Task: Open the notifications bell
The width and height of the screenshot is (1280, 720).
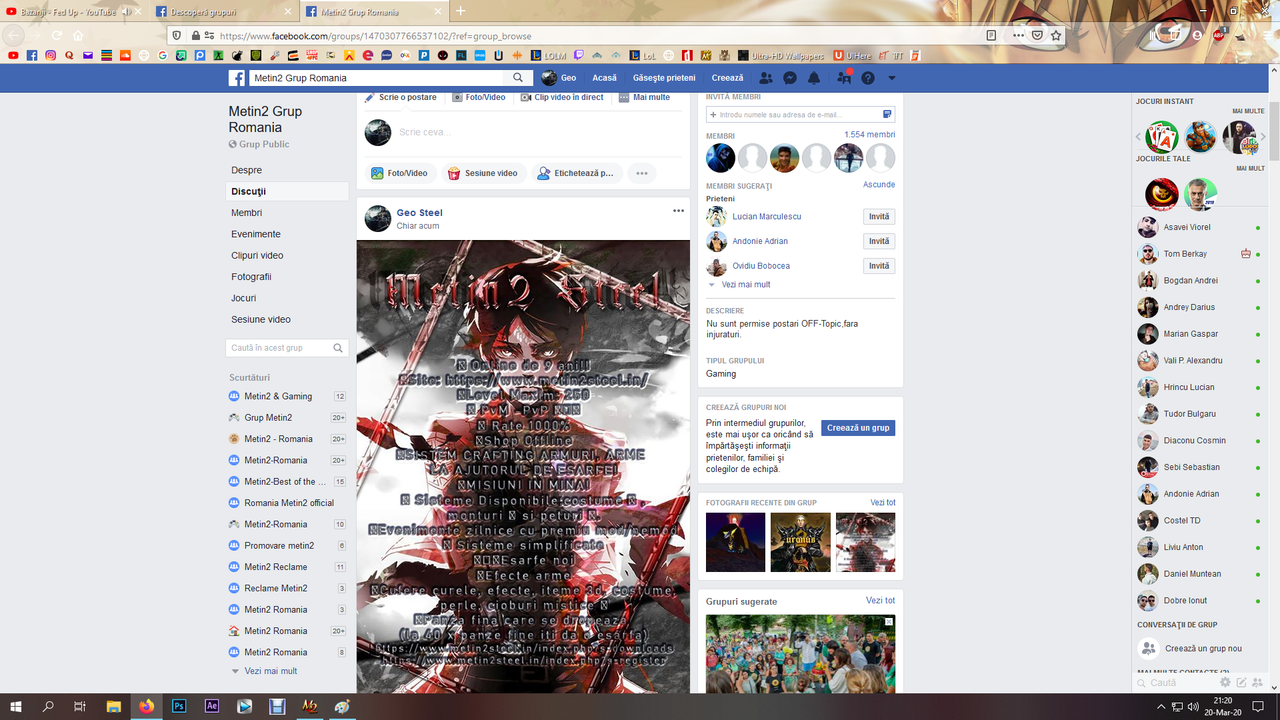Action: pyautogui.click(x=814, y=78)
